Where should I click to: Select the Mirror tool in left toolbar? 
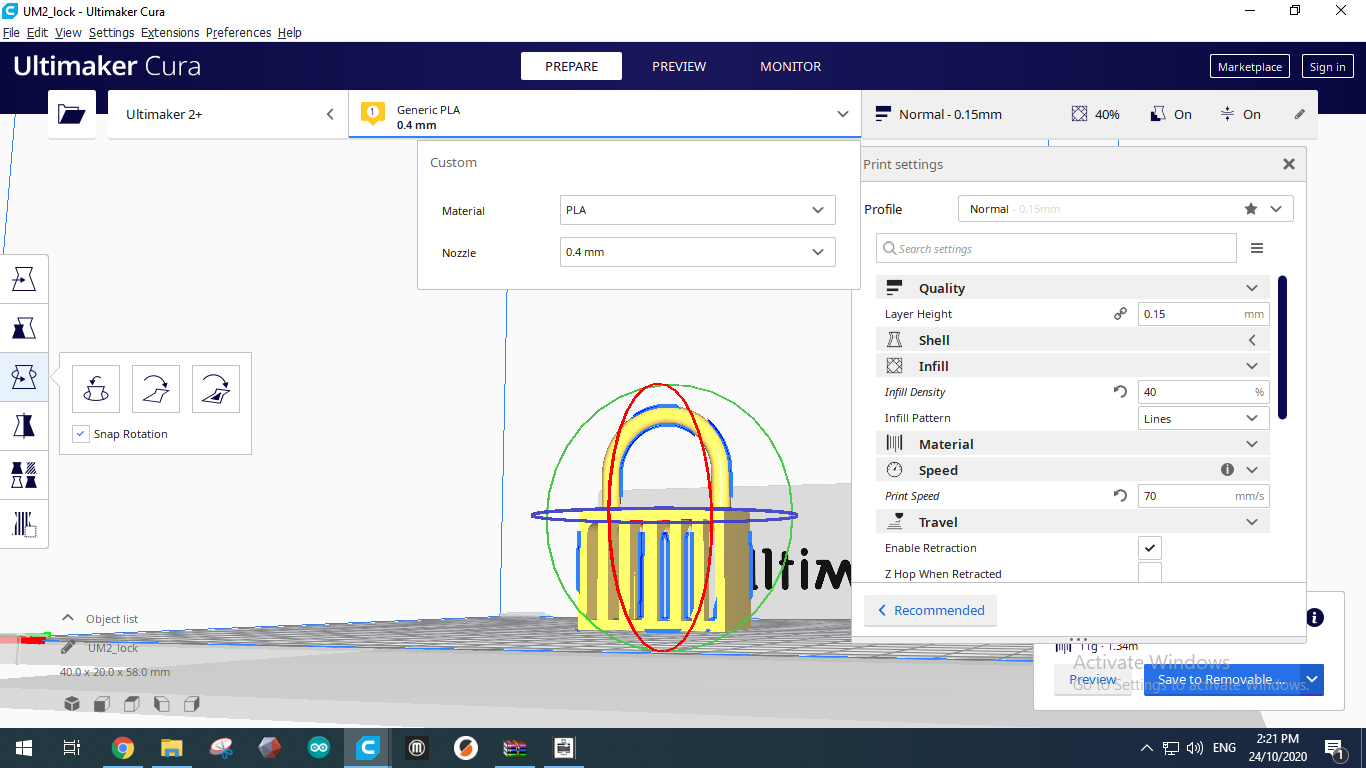24,425
